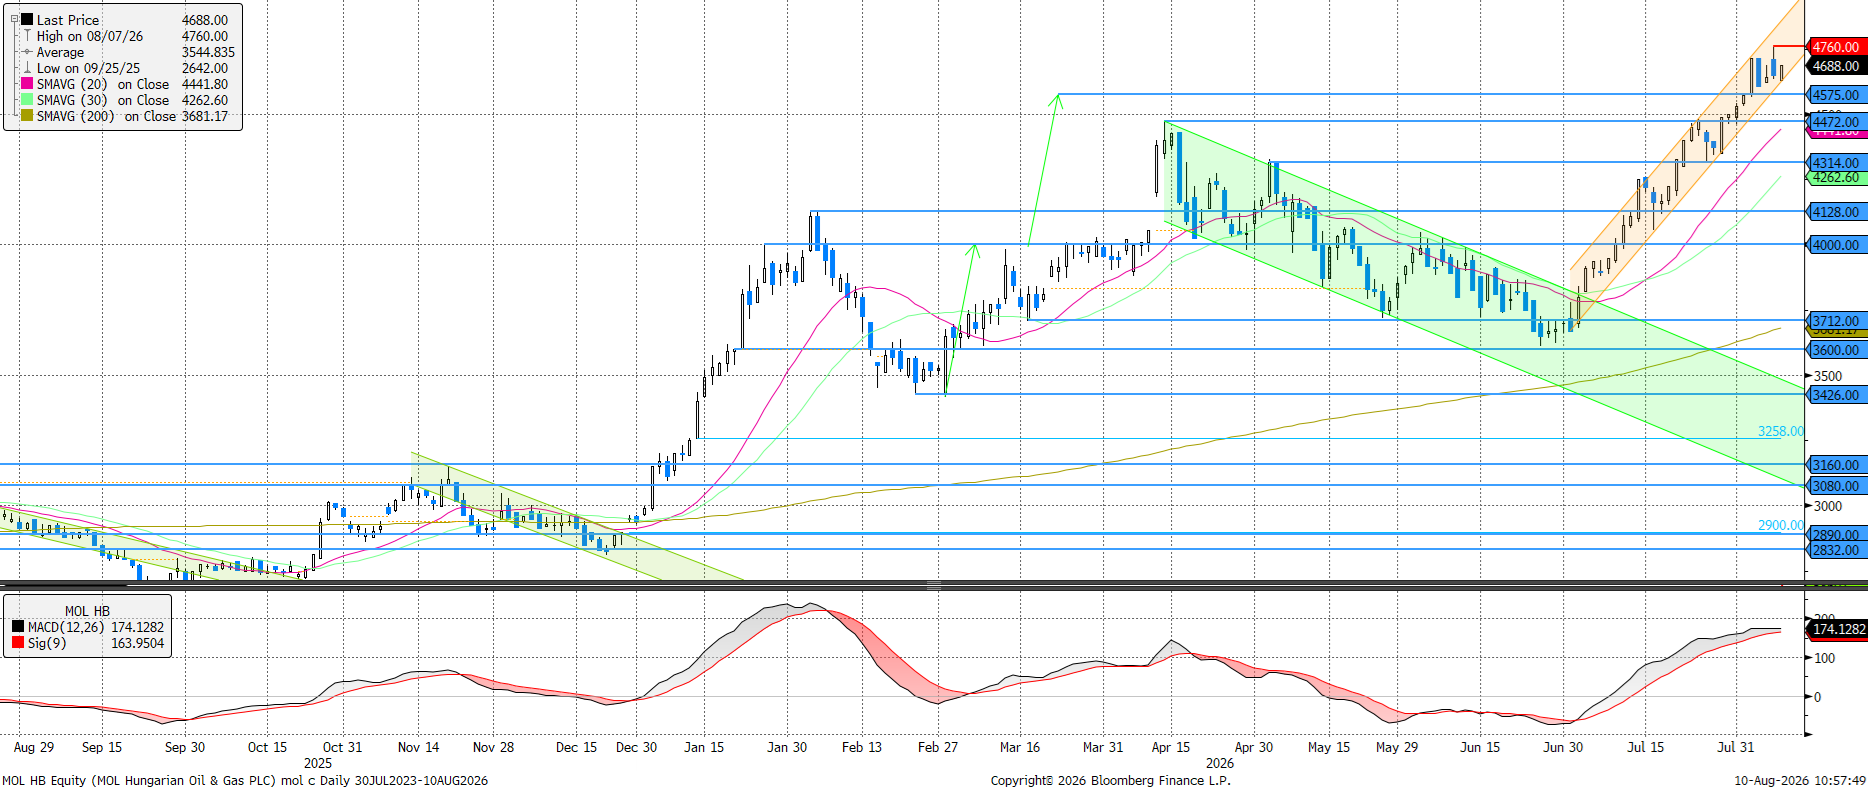Click the black 4688.00 last price label

1836,66
